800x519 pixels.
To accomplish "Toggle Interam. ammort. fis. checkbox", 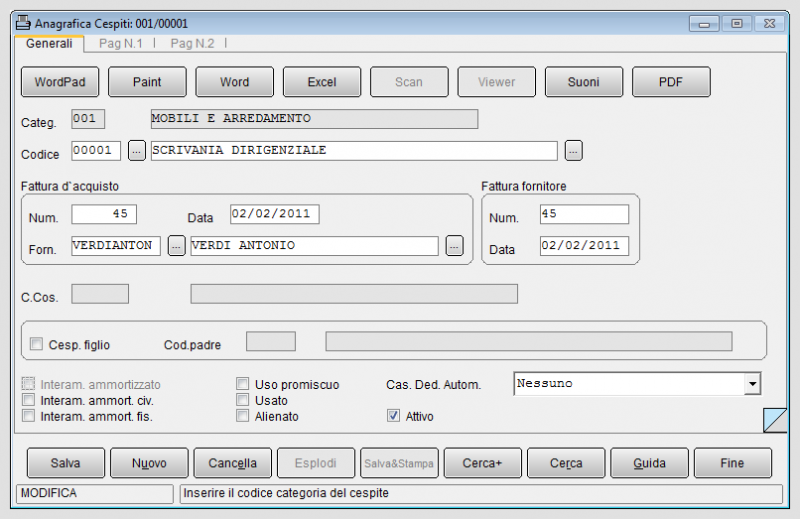I will coord(29,415).
